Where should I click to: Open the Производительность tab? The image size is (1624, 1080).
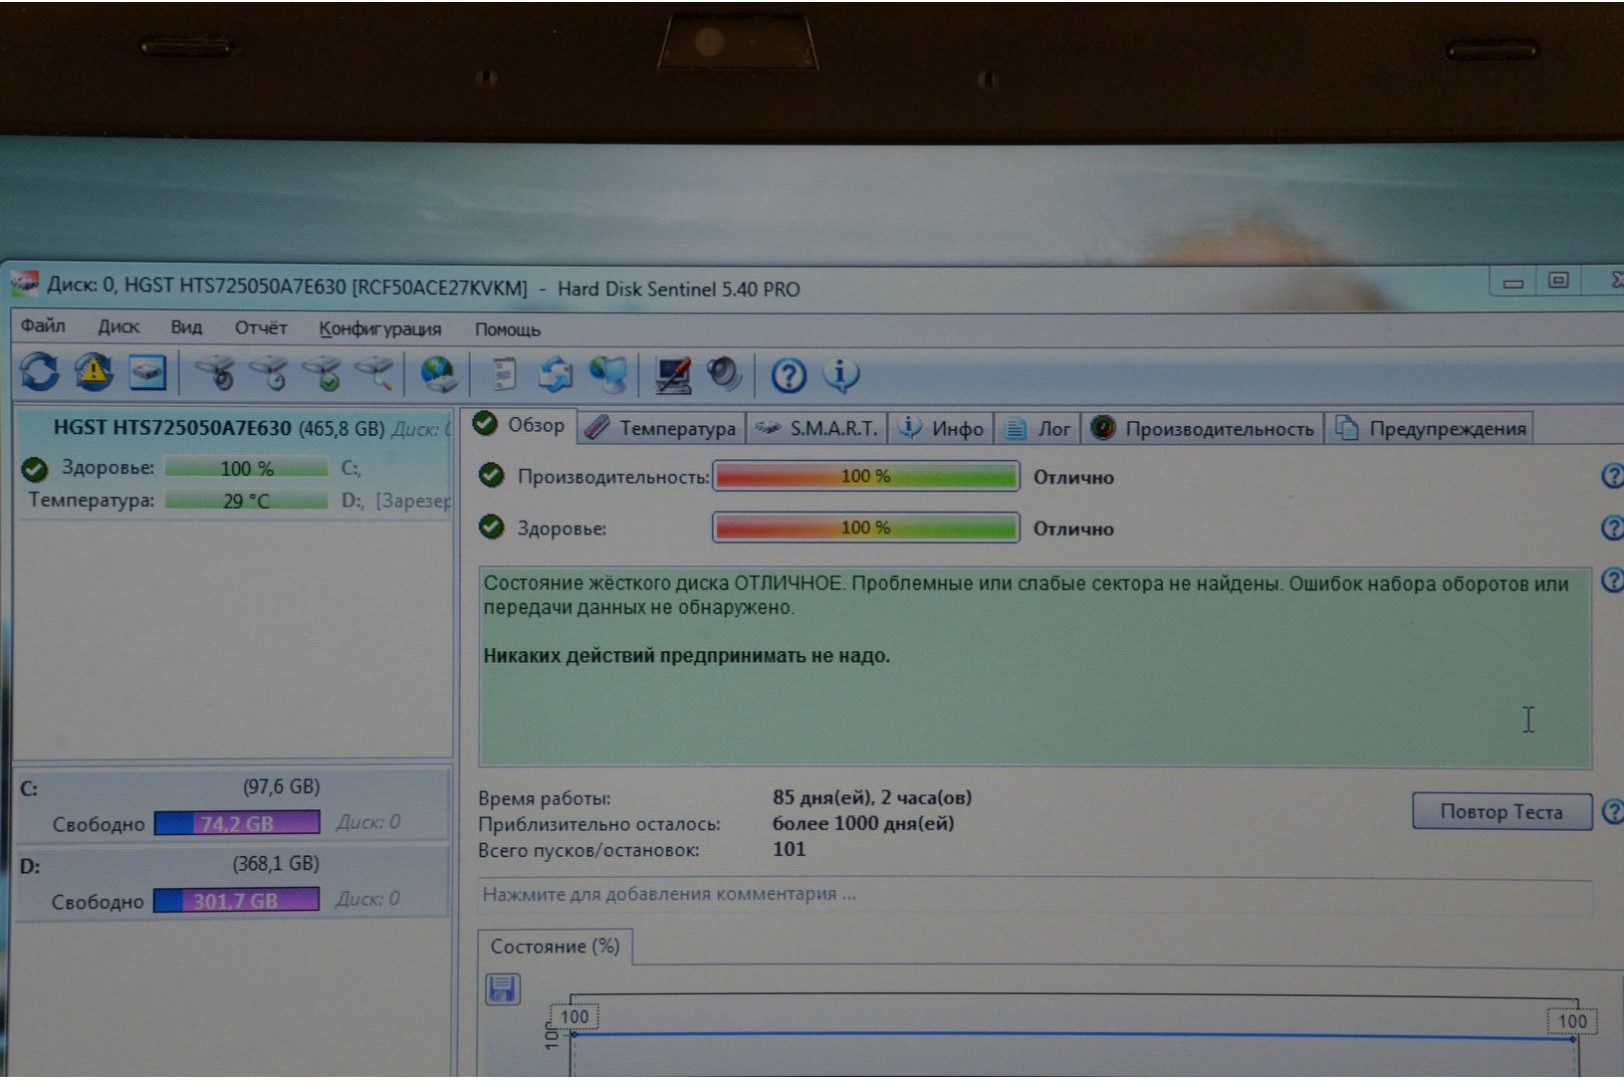coord(1203,429)
